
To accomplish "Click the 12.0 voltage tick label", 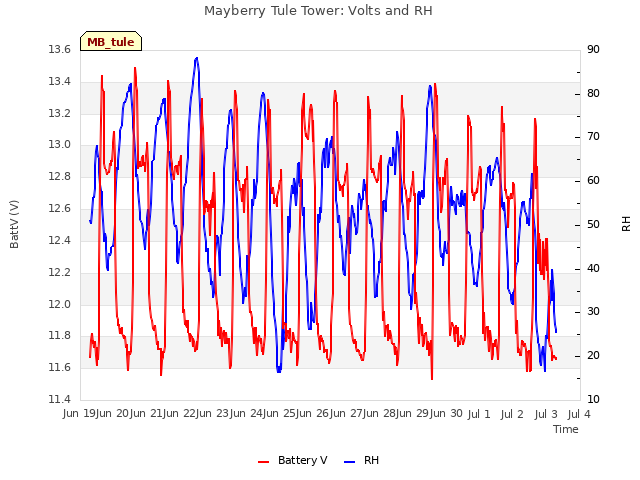I will (x=59, y=304).
